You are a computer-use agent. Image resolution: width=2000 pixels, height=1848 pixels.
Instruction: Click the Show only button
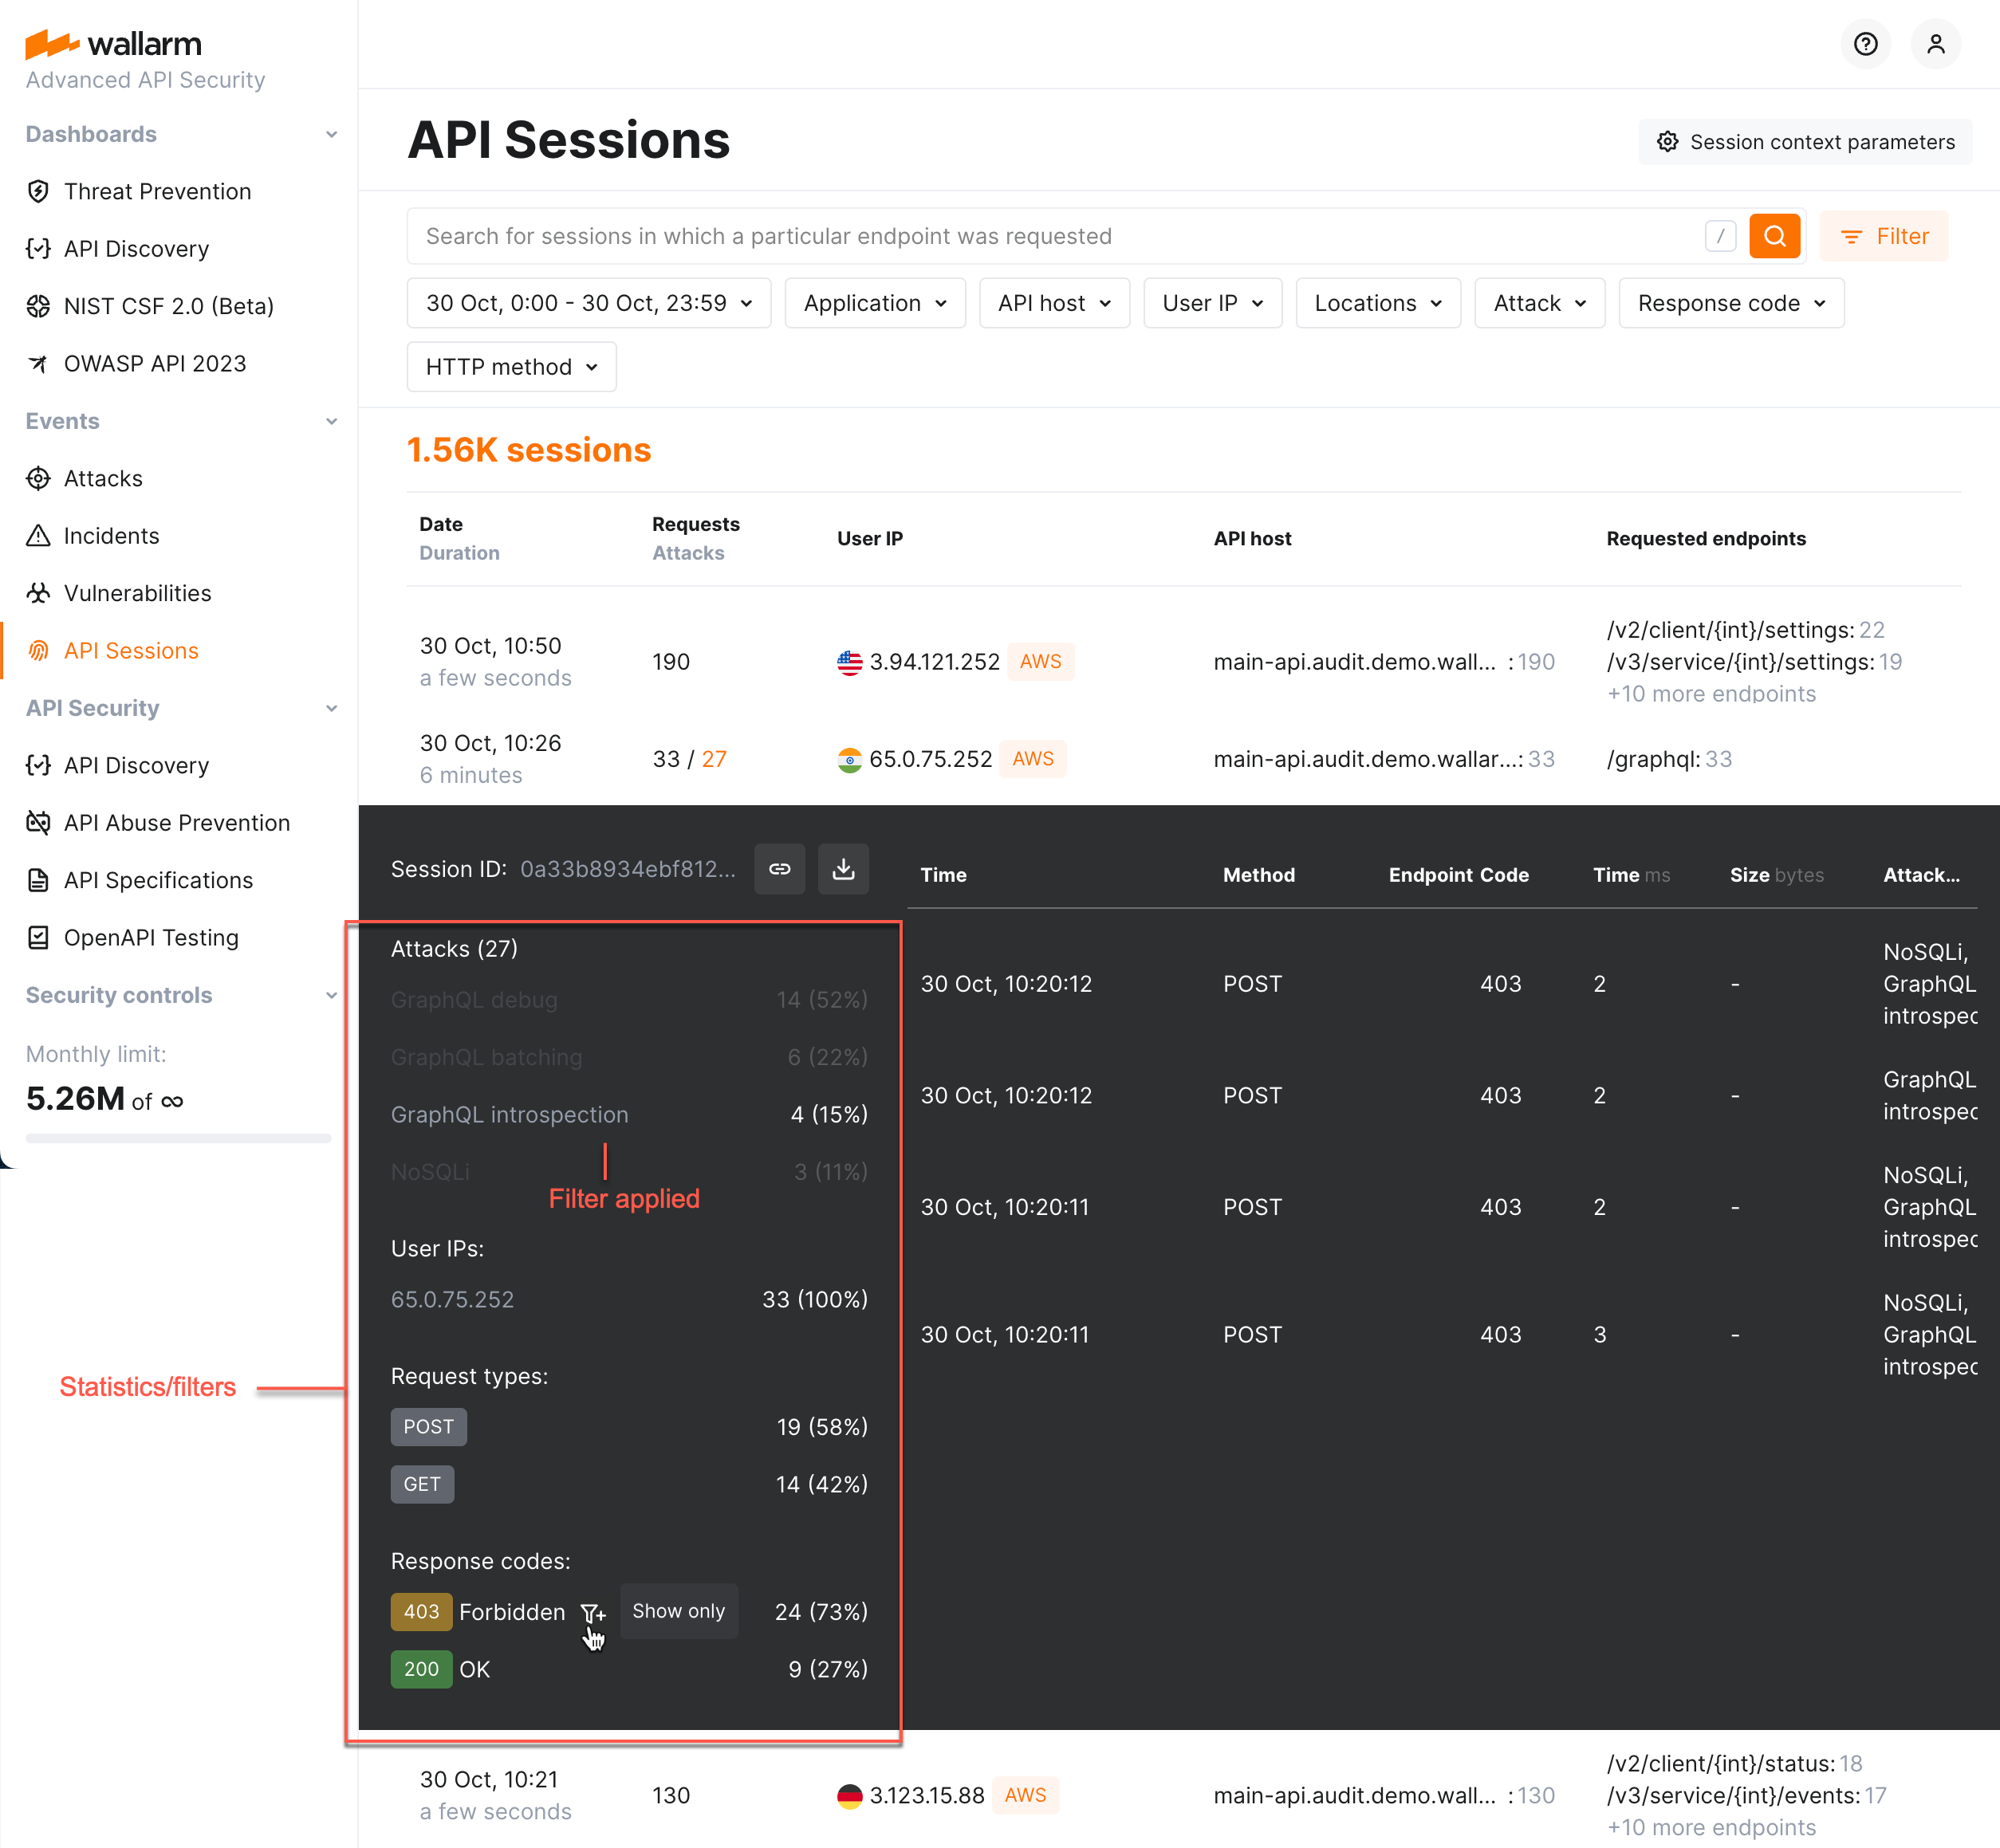[679, 1611]
